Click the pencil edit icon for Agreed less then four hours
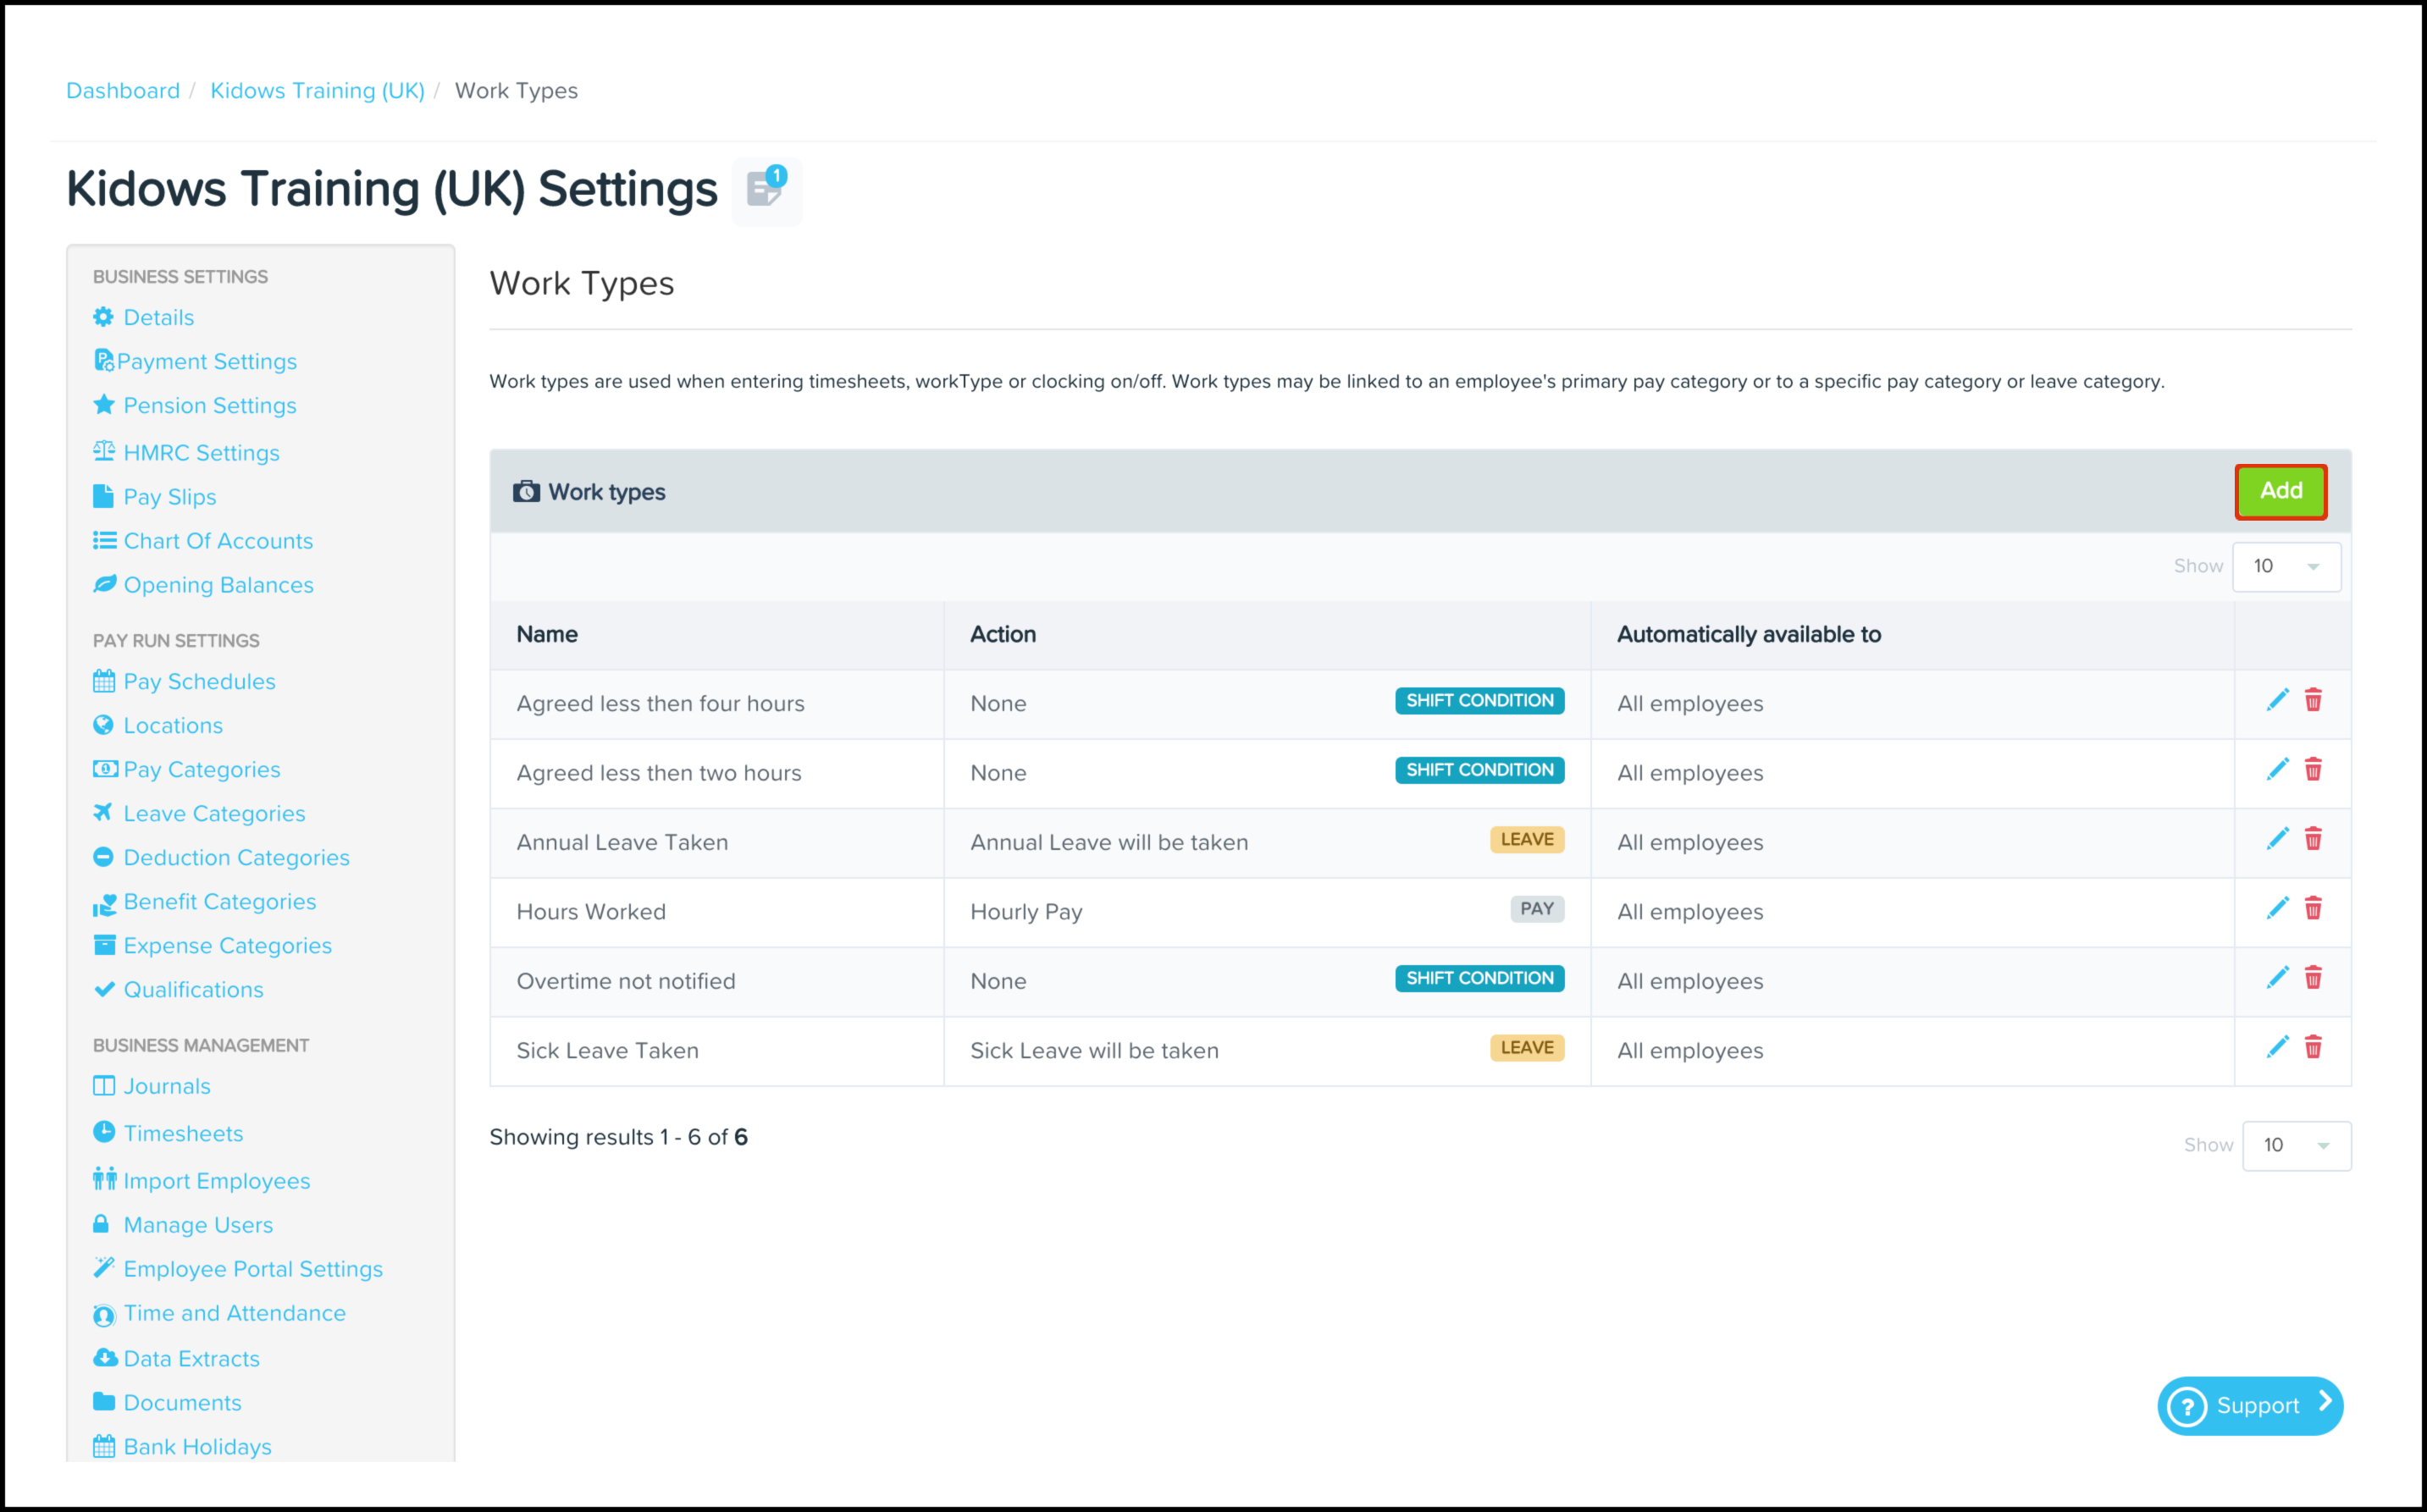 point(2277,701)
